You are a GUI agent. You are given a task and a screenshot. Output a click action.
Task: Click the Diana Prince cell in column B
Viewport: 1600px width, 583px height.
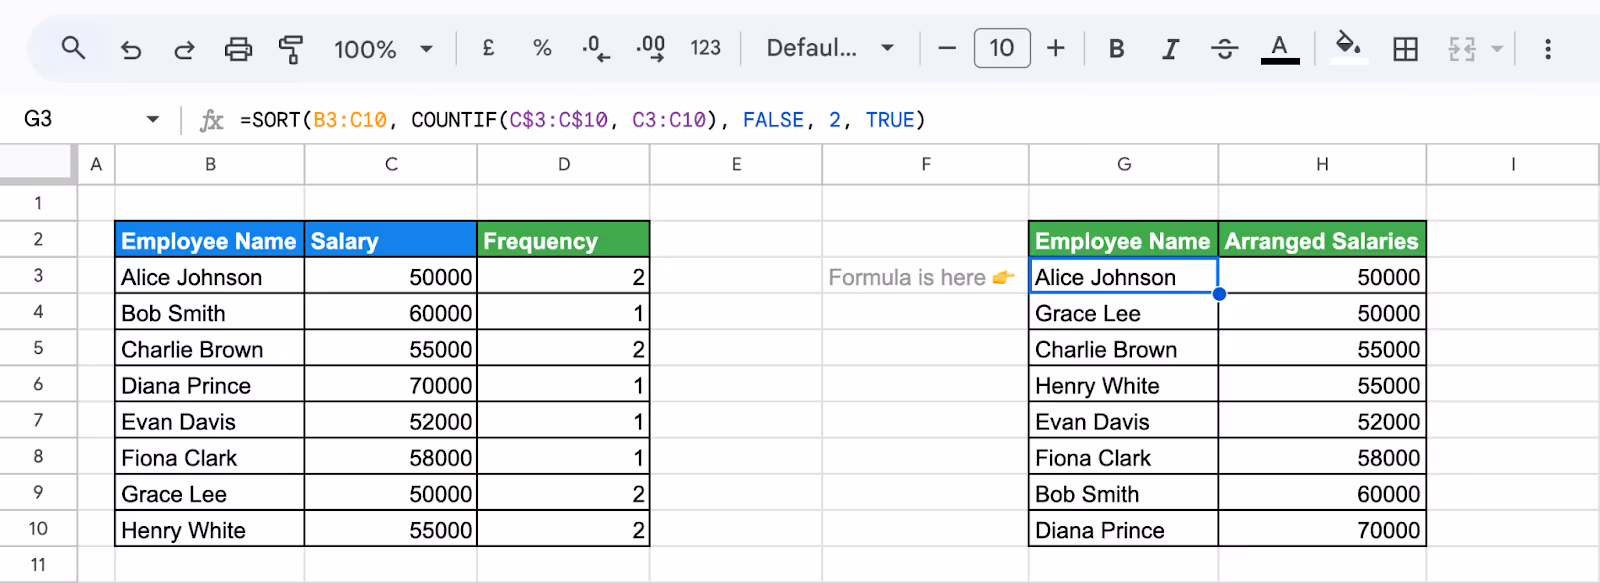(x=210, y=385)
